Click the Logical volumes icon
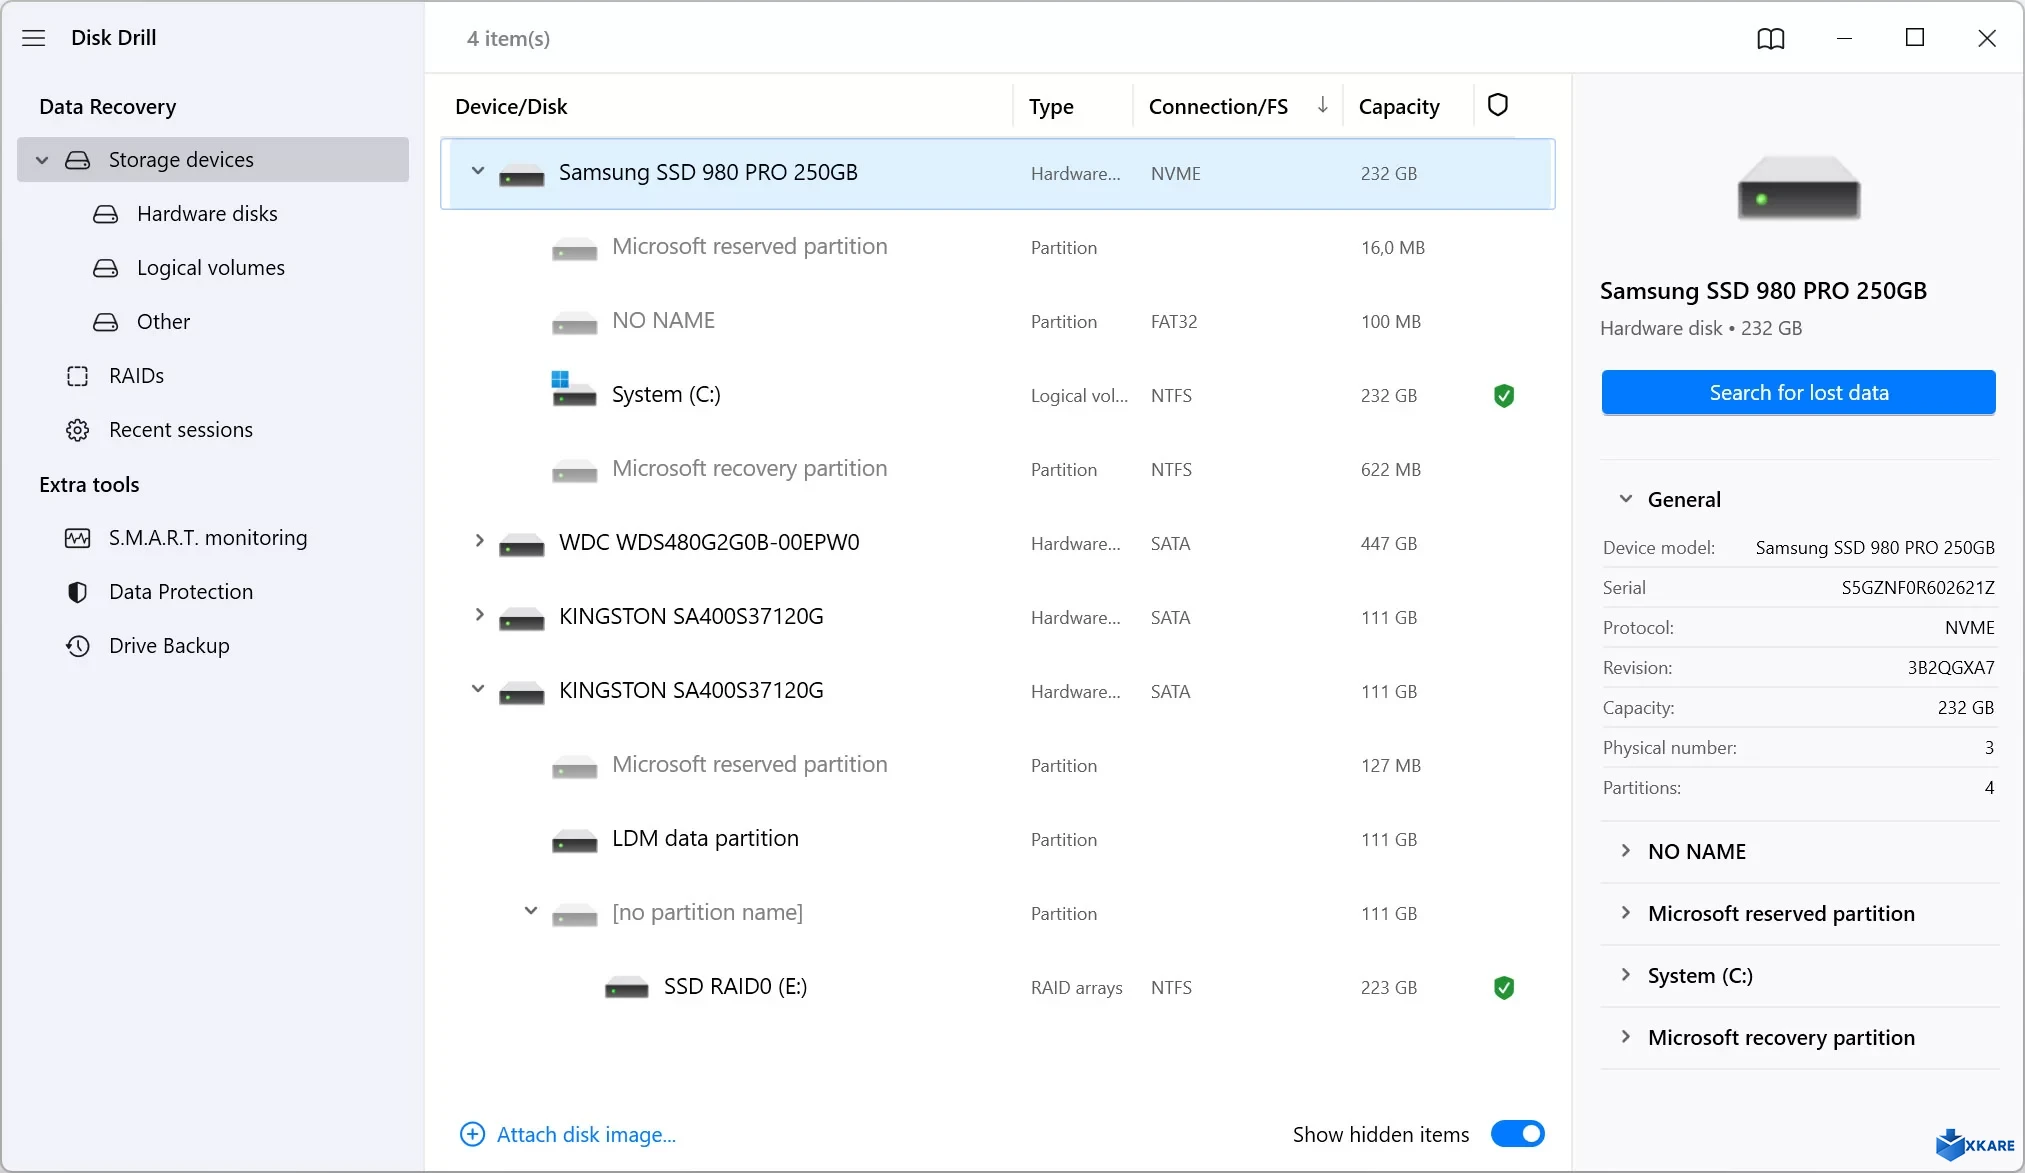Screen dimensions: 2025x1173 coord(106,268)
